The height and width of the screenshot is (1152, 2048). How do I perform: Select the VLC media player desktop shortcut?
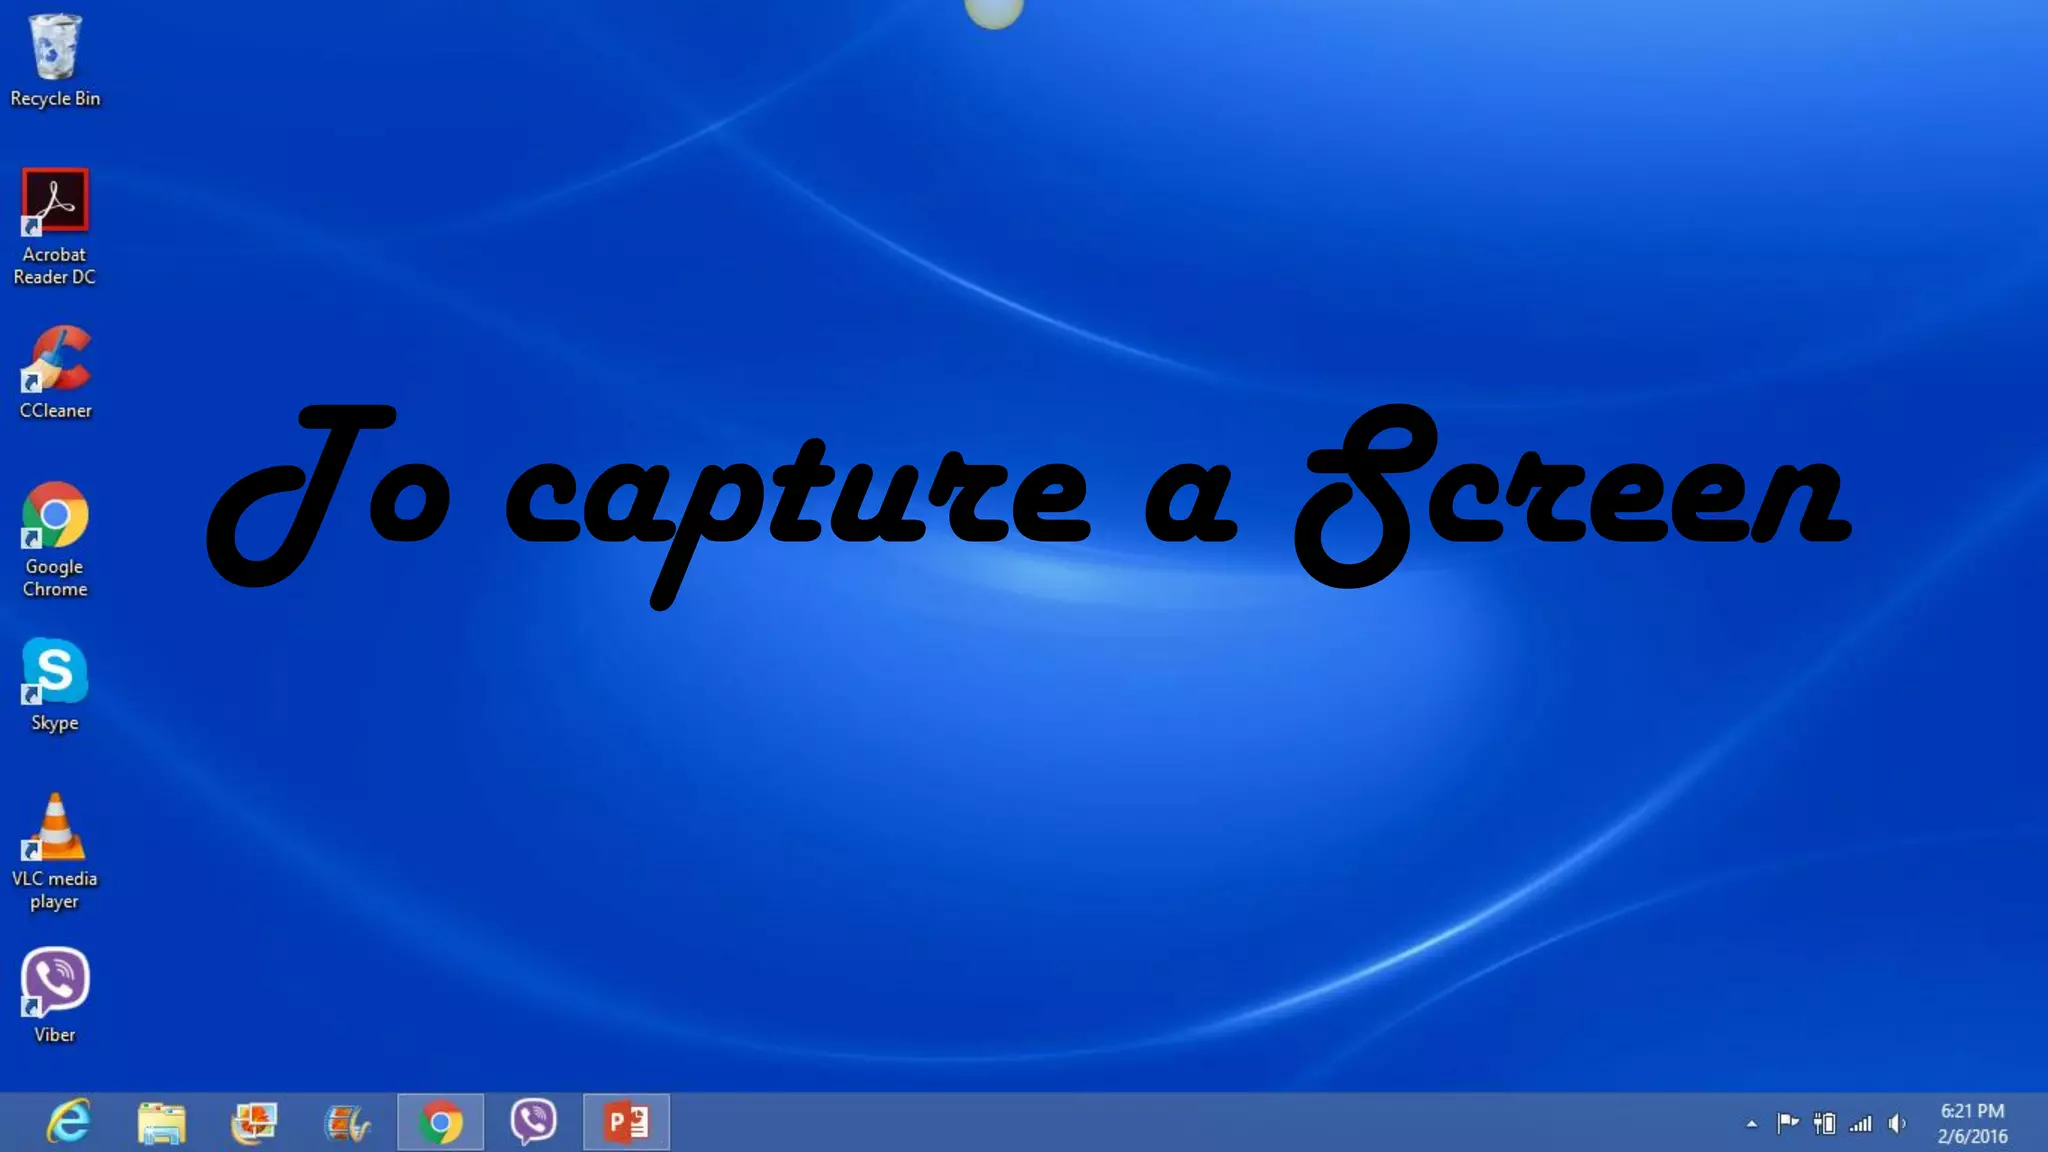55,852
